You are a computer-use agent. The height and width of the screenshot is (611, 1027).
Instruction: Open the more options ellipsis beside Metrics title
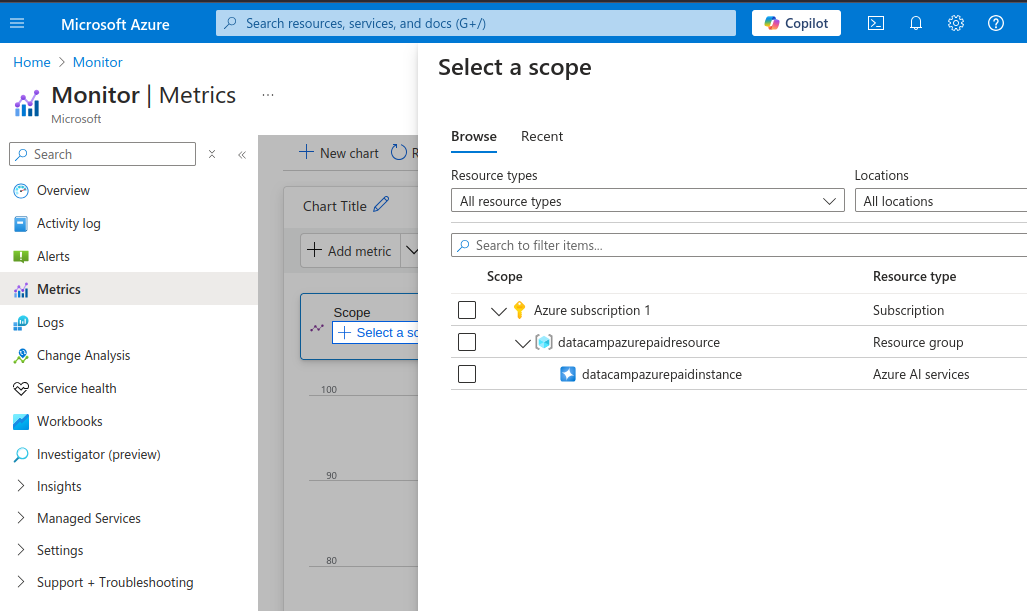(268, 95)
